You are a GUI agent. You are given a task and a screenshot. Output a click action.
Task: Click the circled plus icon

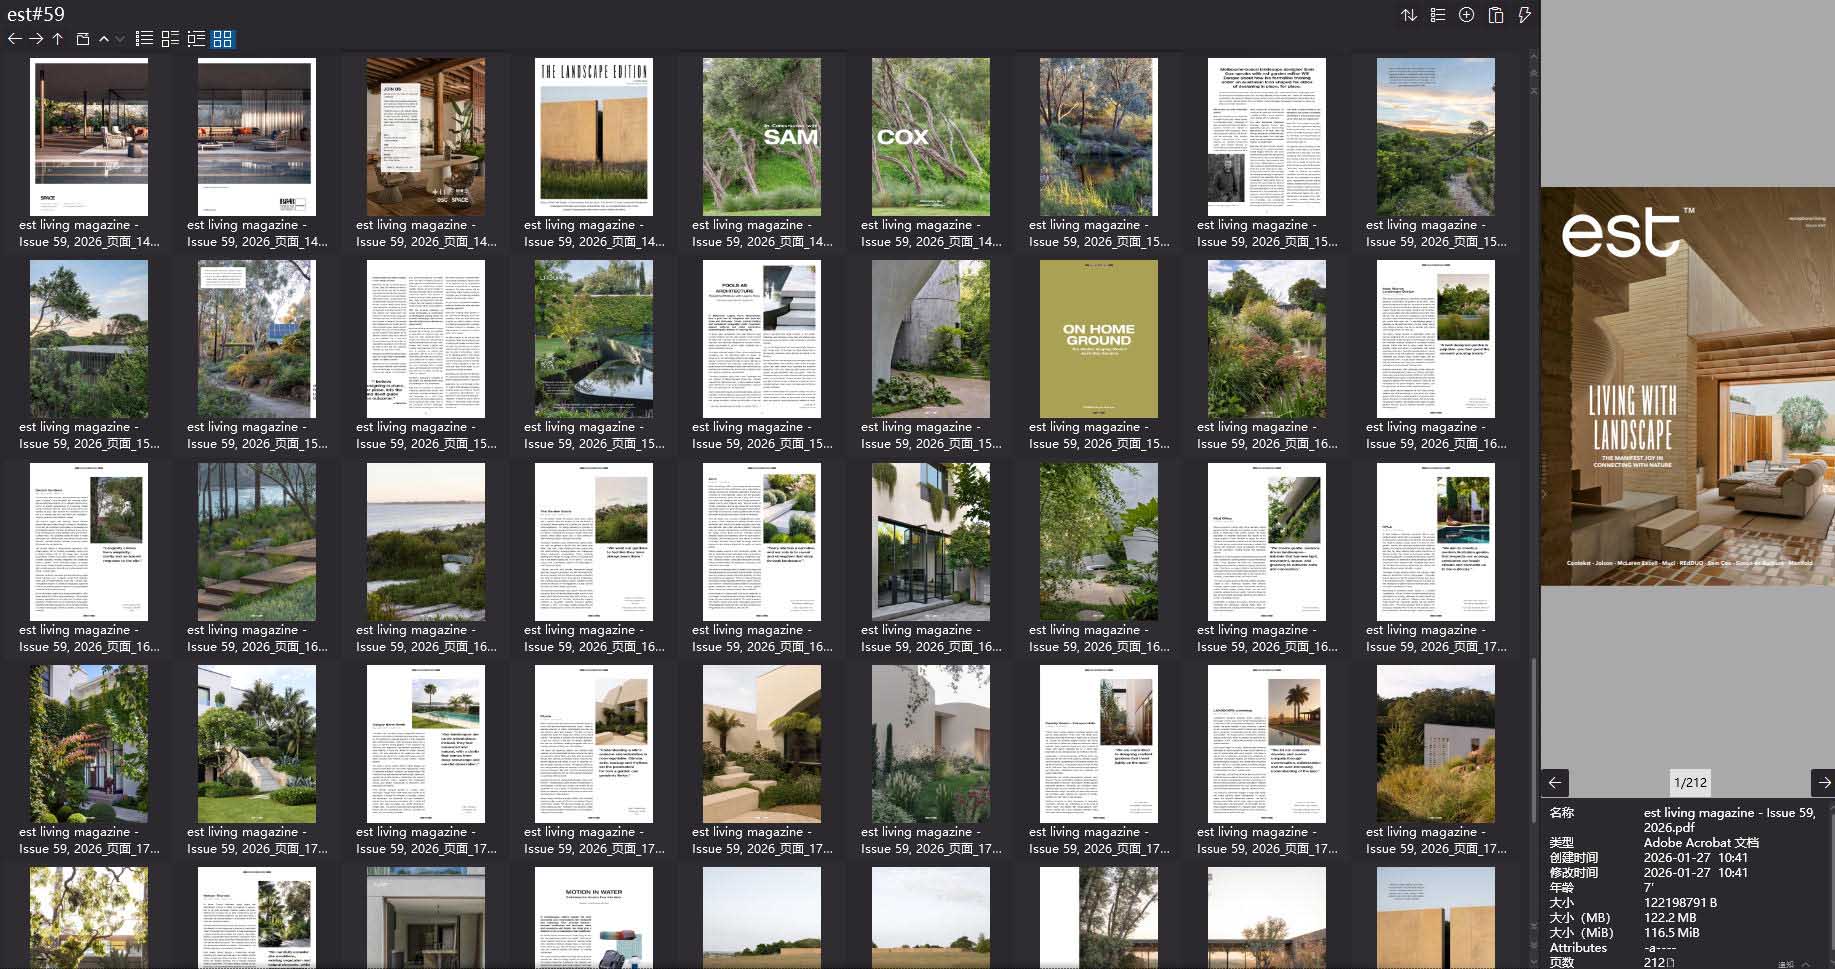pos(1466,15)
